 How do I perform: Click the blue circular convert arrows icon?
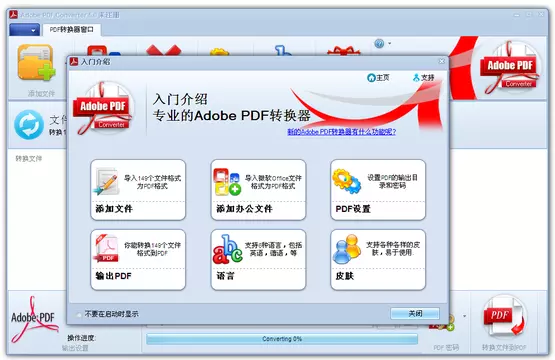click(29, 125)
